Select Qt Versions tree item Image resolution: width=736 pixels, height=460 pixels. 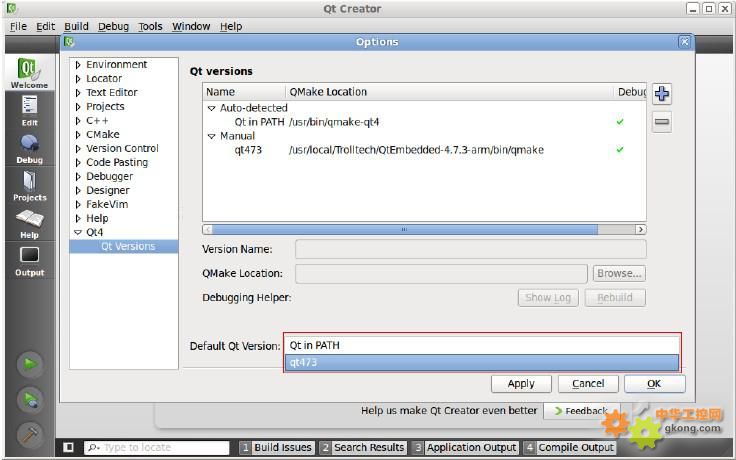coord(124,246)
